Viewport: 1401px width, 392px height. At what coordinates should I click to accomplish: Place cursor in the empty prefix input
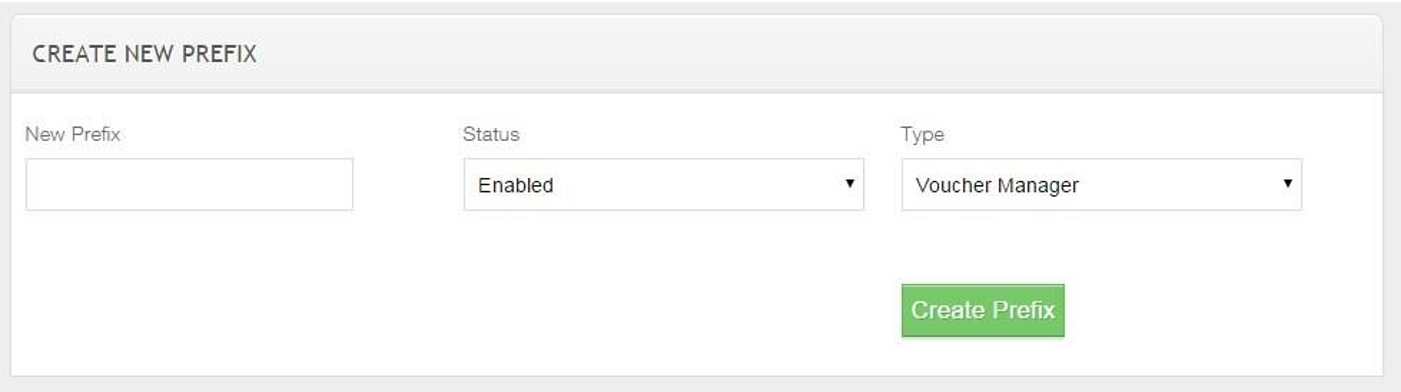pyautogui.click(x=189, y=184)
